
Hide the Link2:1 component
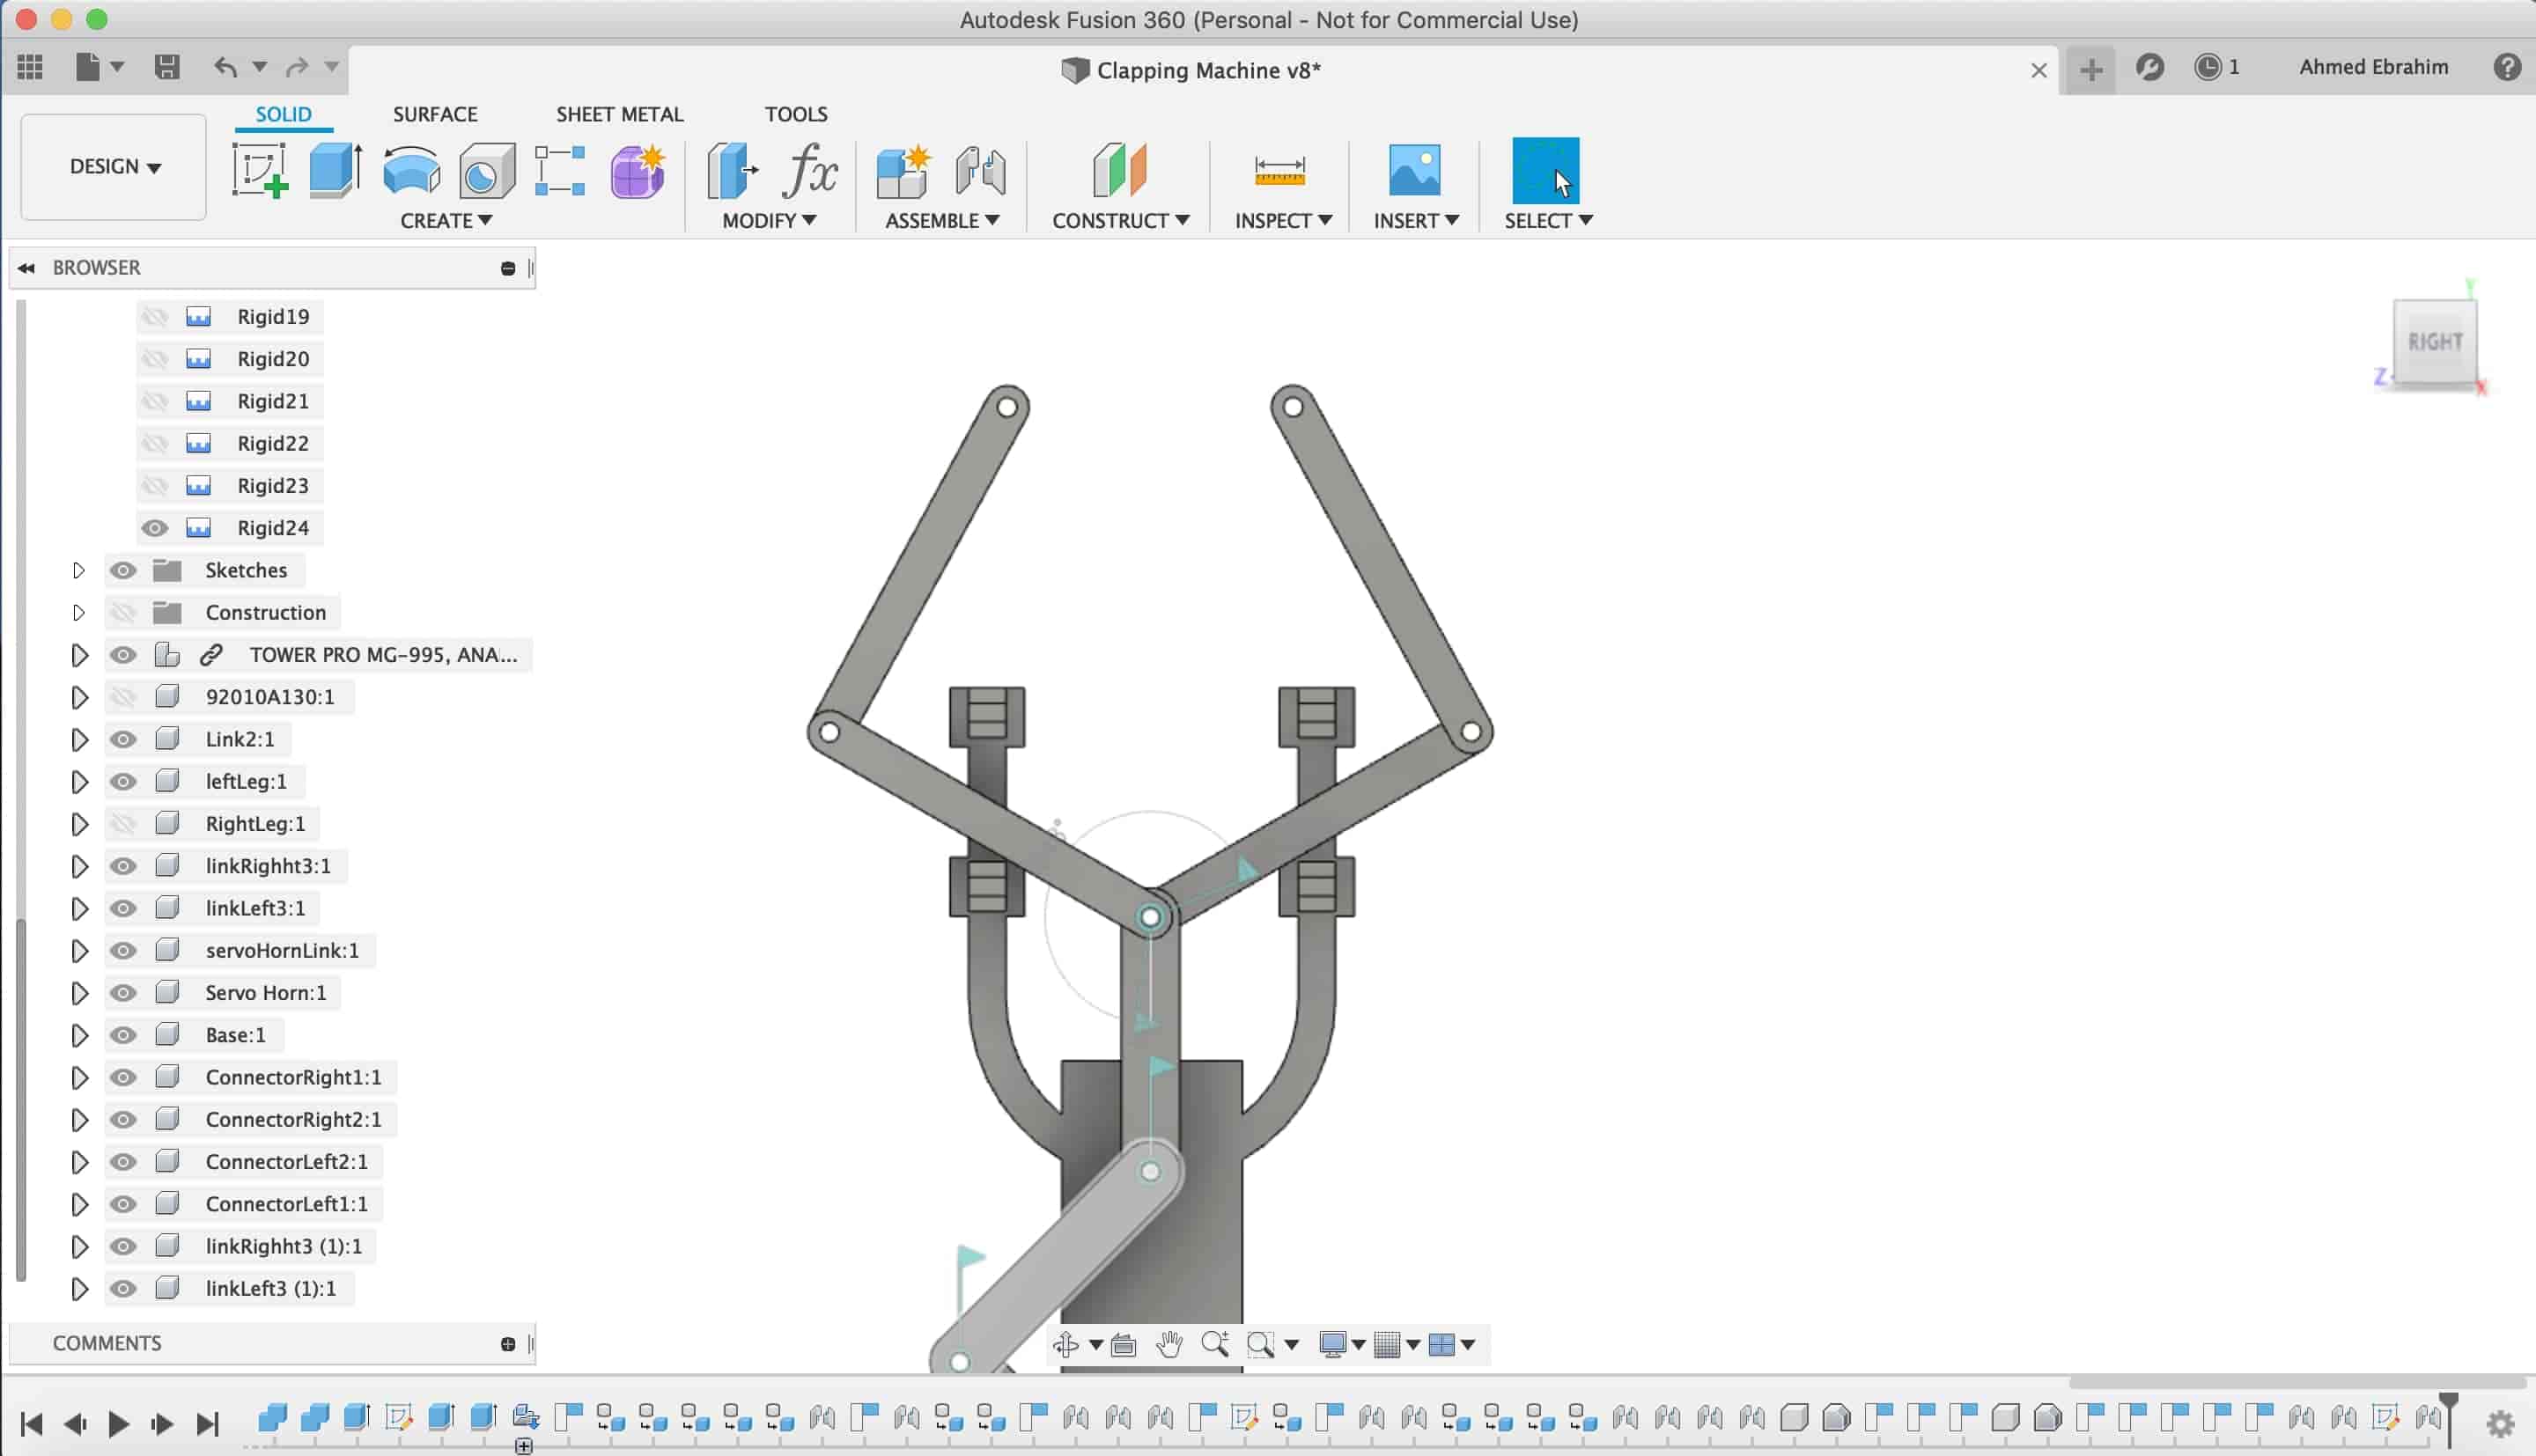coord(122,739)
